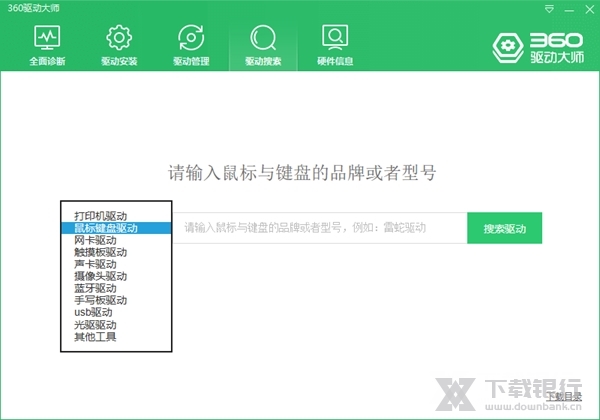Choose 网卡驱动 from the list
600x420 pixels.
116,240
